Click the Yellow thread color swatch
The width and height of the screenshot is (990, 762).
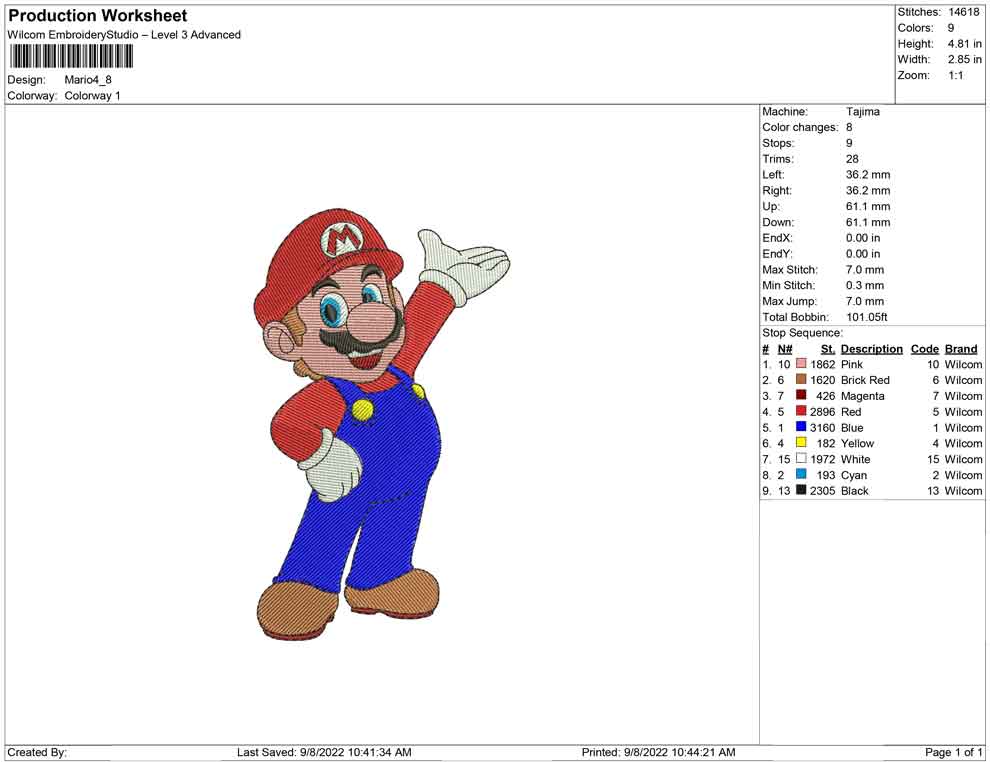coord(801,443)
